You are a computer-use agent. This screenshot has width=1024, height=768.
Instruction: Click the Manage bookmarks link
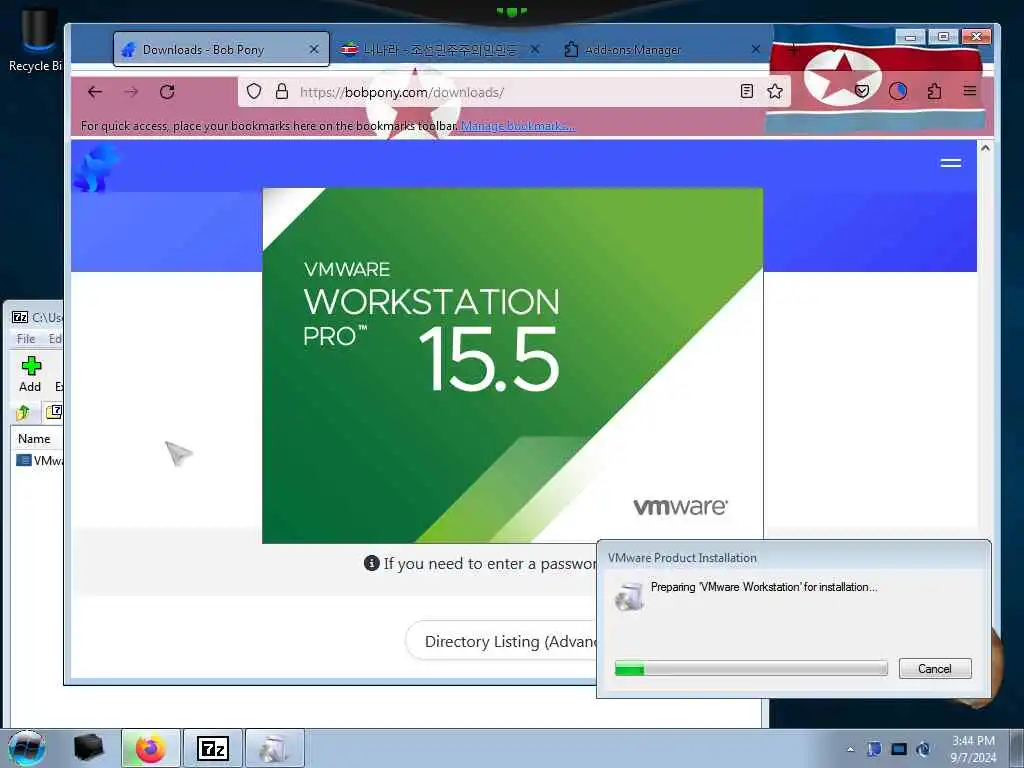(x=518, y=126)
